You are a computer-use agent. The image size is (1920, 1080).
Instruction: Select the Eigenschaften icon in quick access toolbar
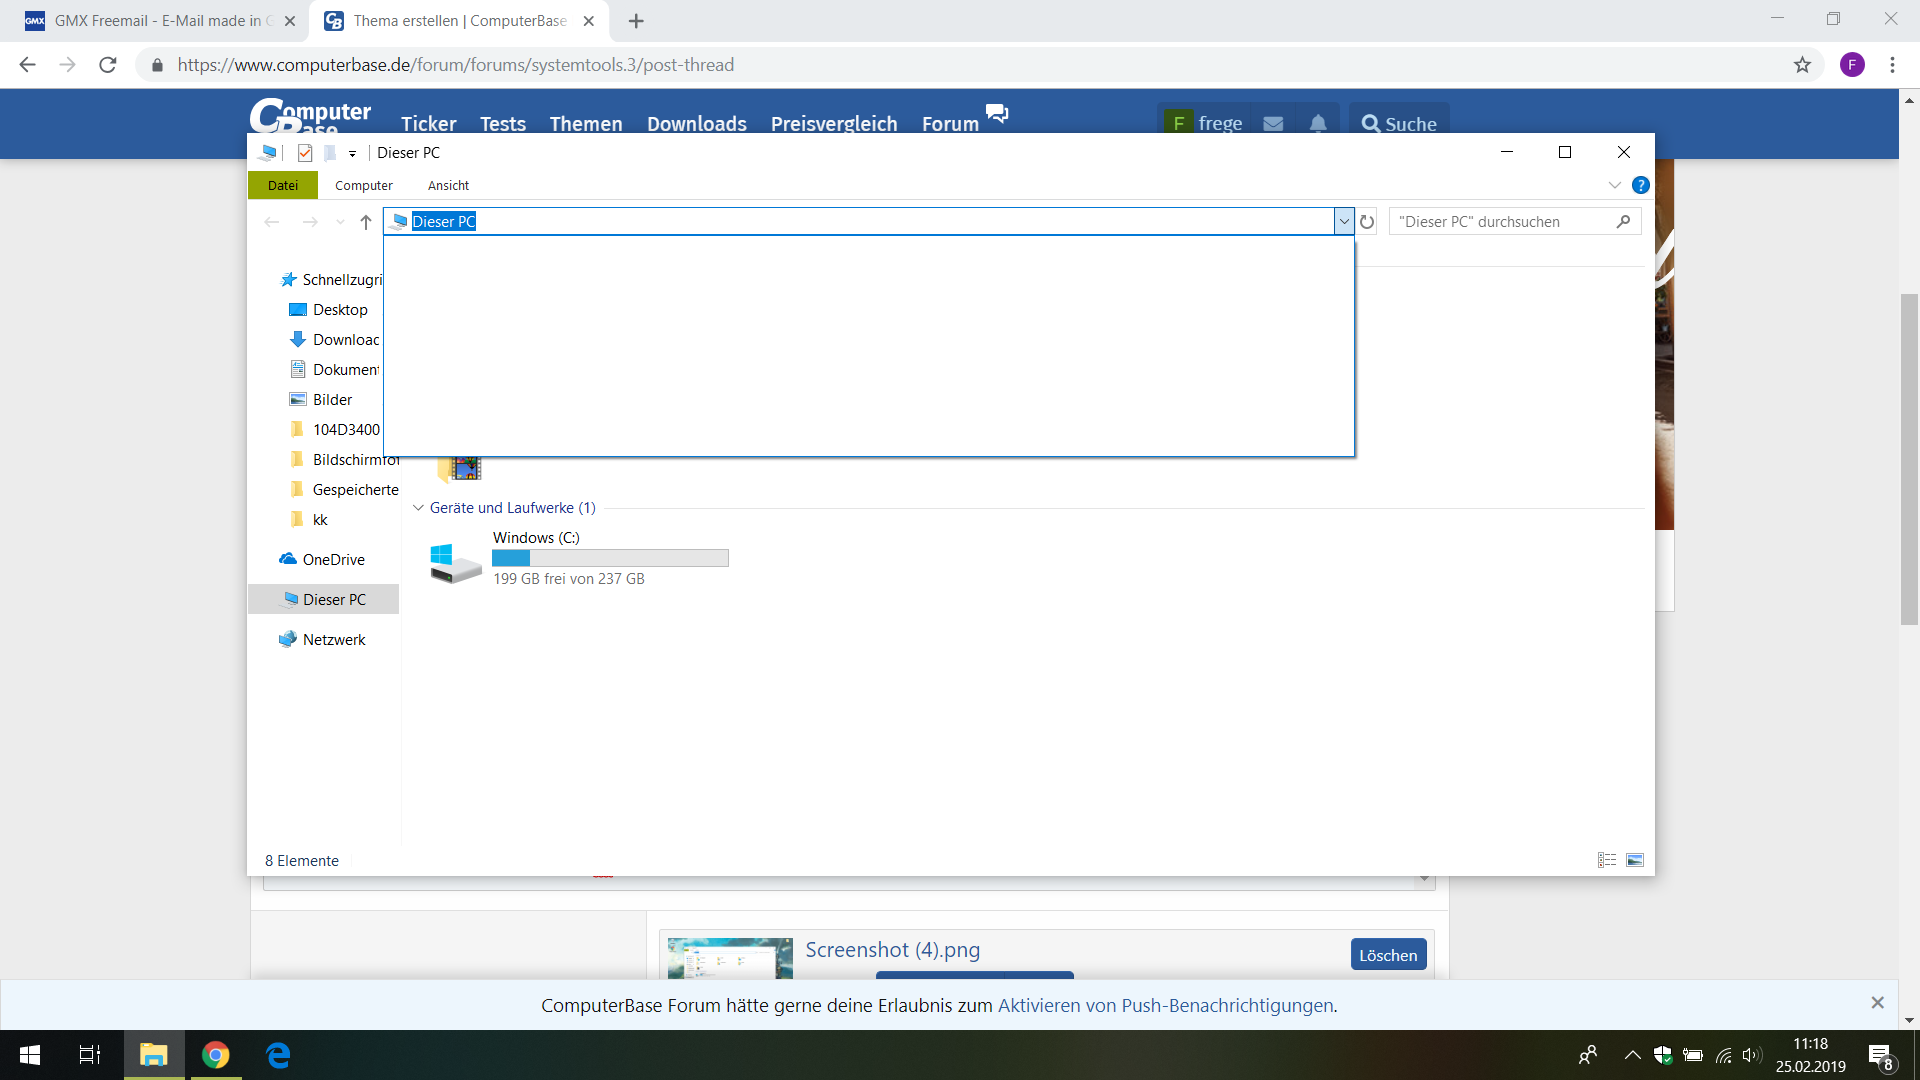pyautogui.click(x=305, y=153)
